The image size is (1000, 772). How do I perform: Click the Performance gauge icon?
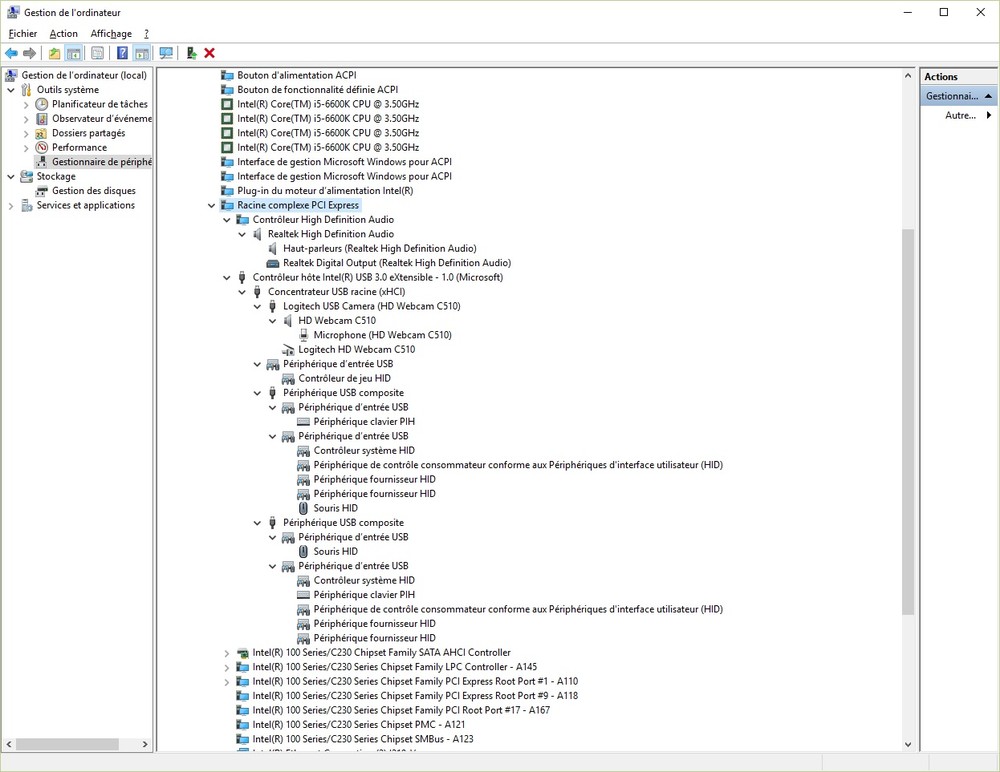[41, 147]
